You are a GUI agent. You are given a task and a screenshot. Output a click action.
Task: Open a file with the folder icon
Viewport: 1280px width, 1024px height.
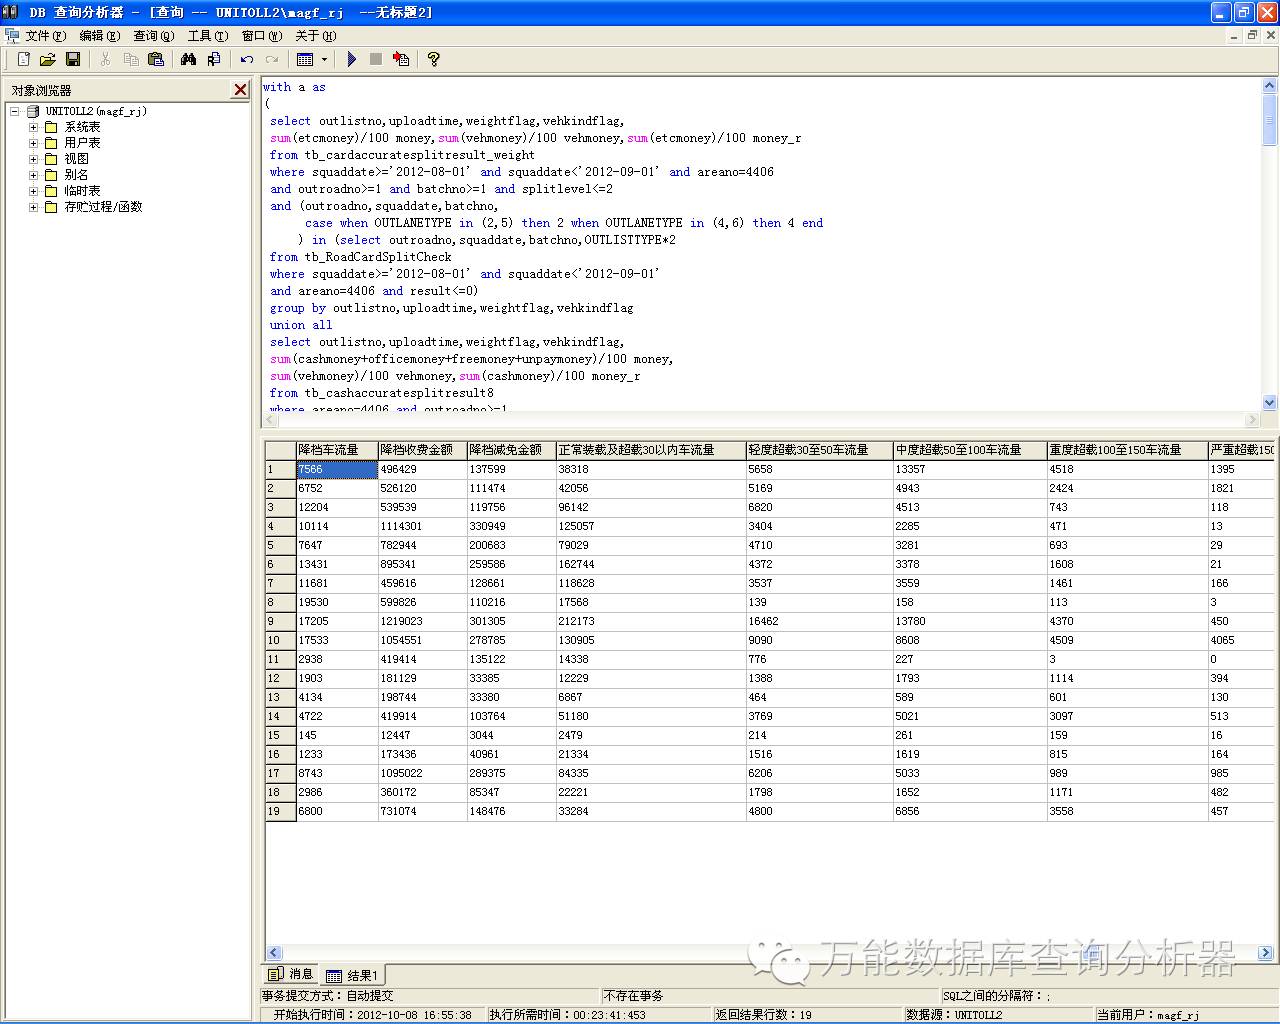coord(47,59)
